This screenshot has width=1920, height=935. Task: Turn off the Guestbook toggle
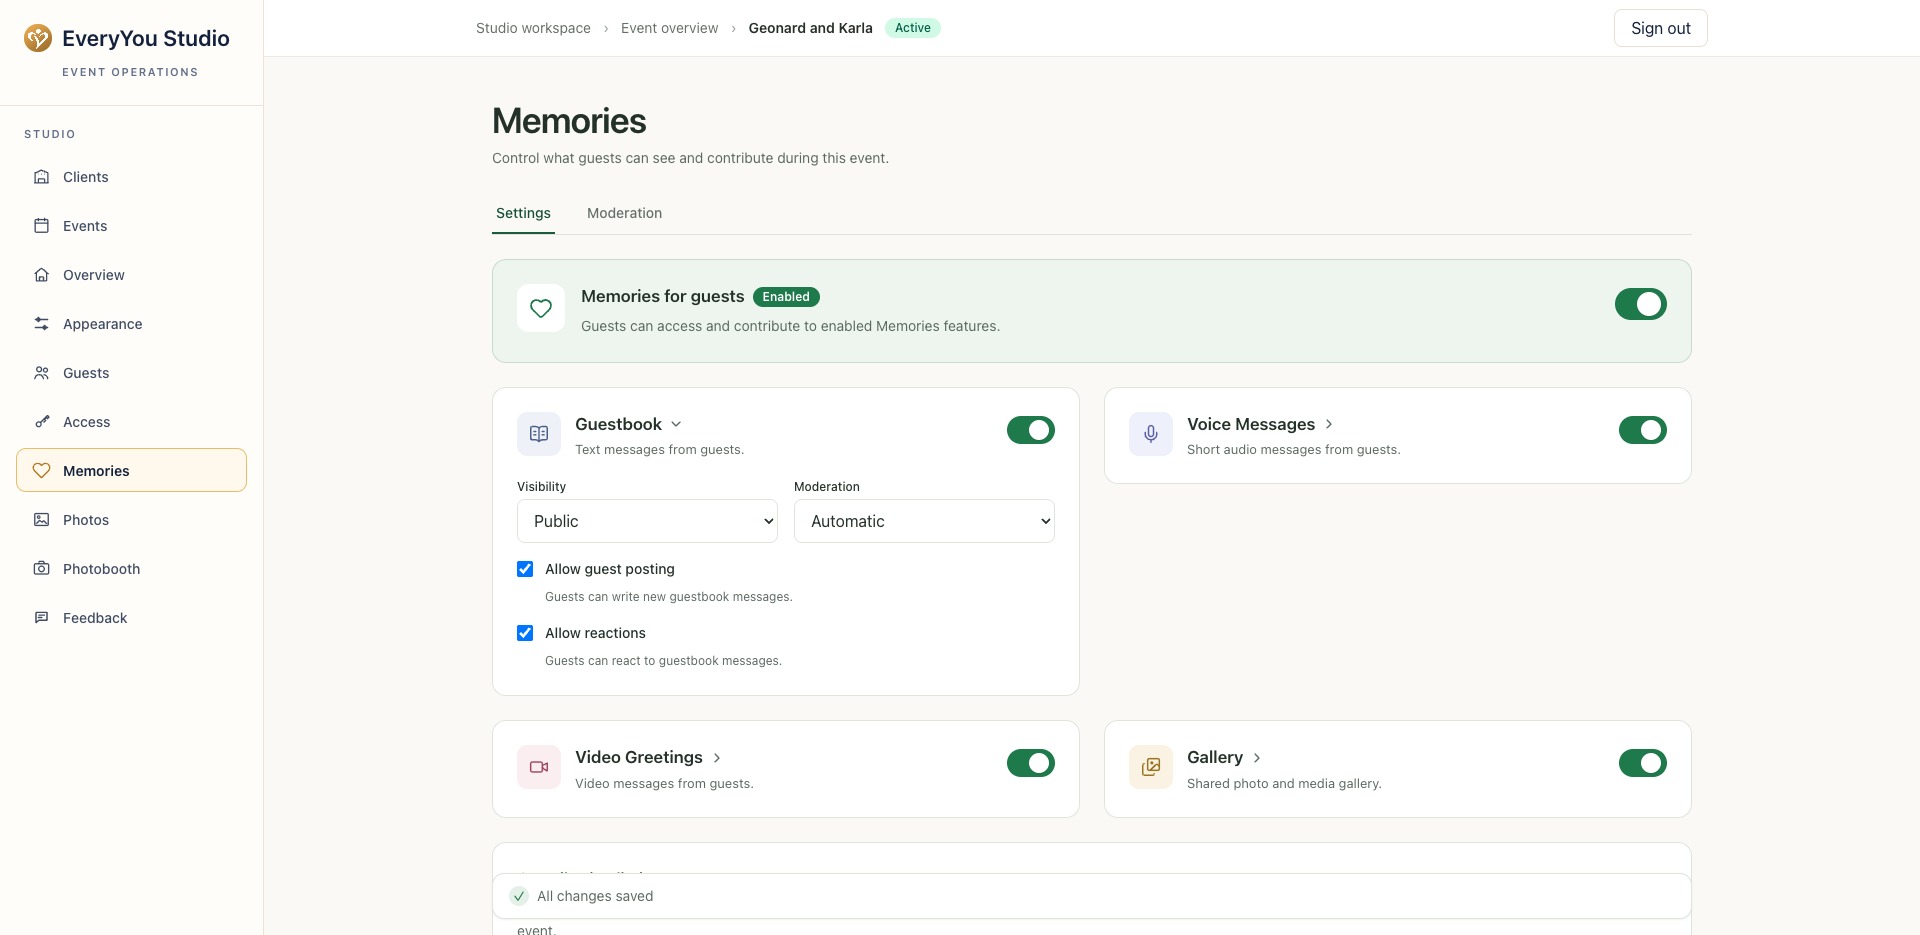click(1031, 430)
